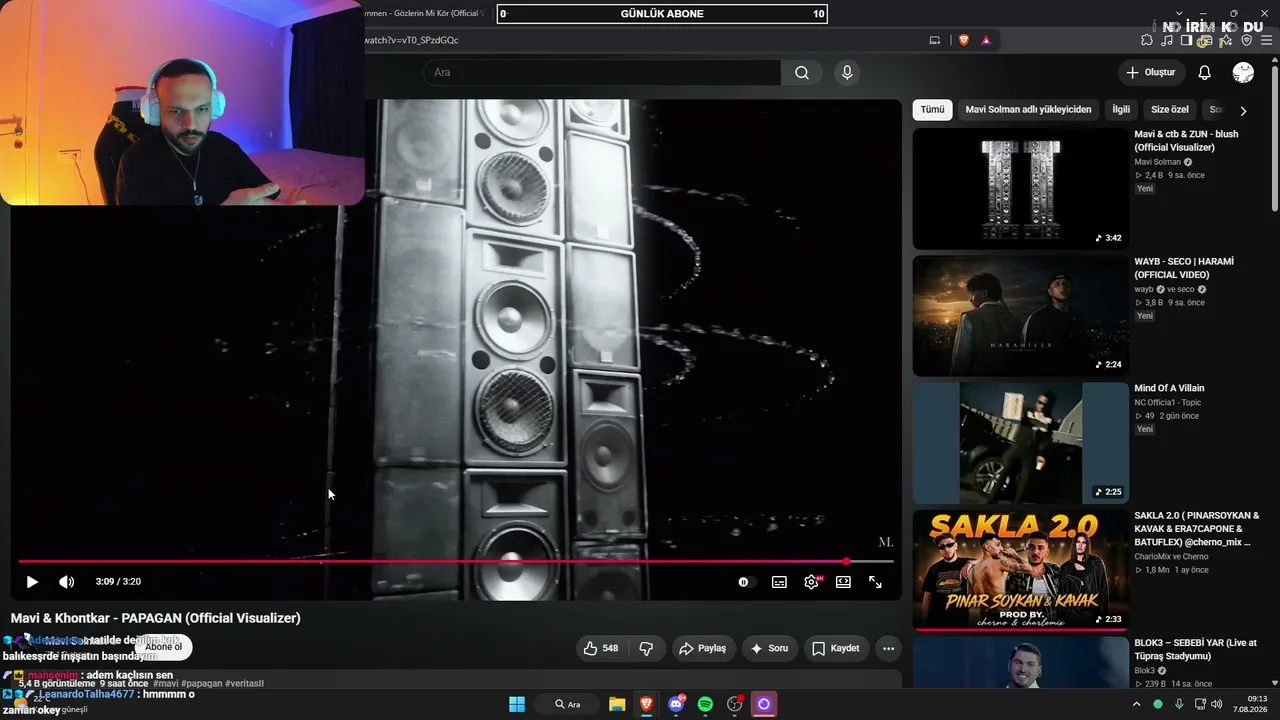This screenshot has width=1280, height=720.
Task: Open the WAYB - SECO | HARAMİ title
Action: tap(1184, 268)
